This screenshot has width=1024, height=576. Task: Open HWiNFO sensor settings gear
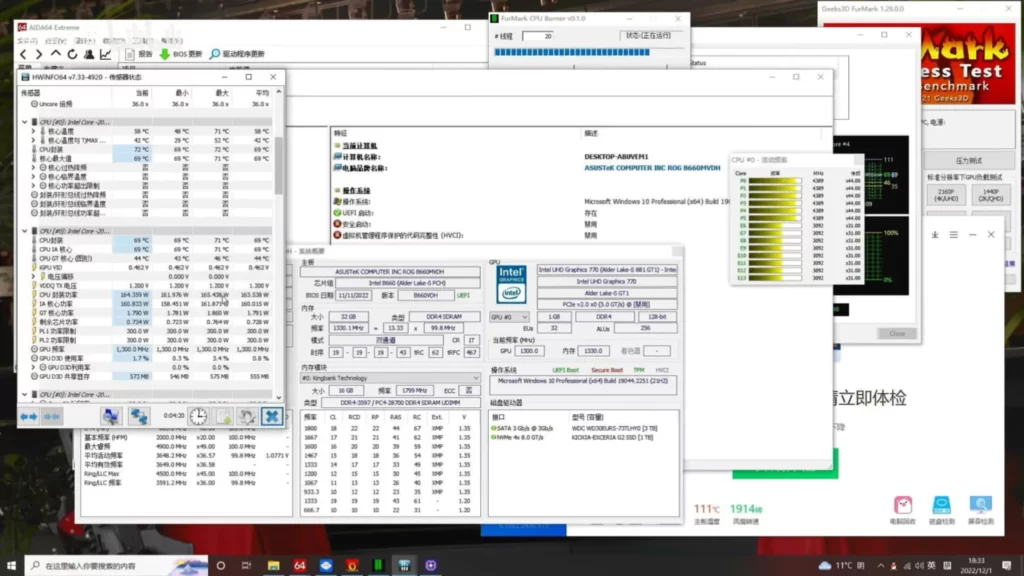click(x=248, y=416)
